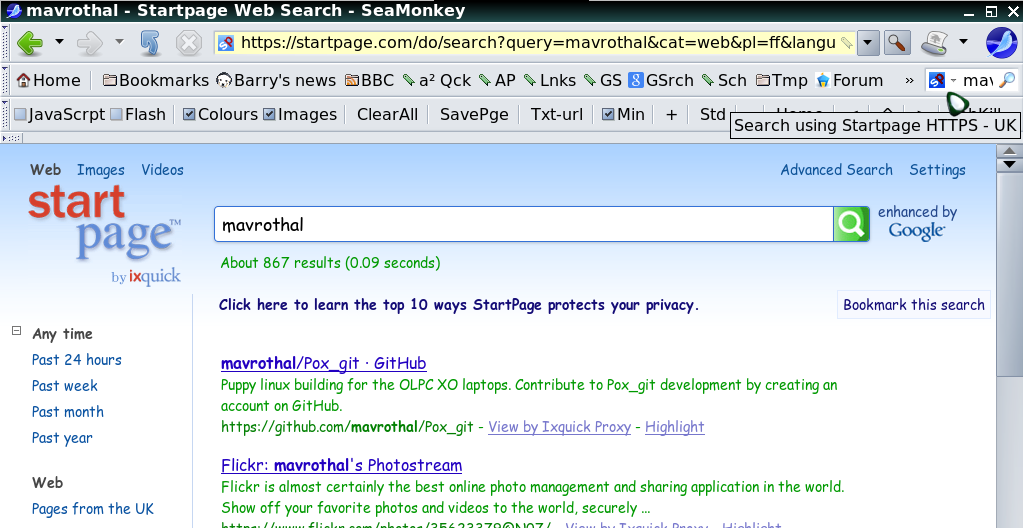
Task: Click the SavePge toolbar button
Action: click(x=474, y=114)
